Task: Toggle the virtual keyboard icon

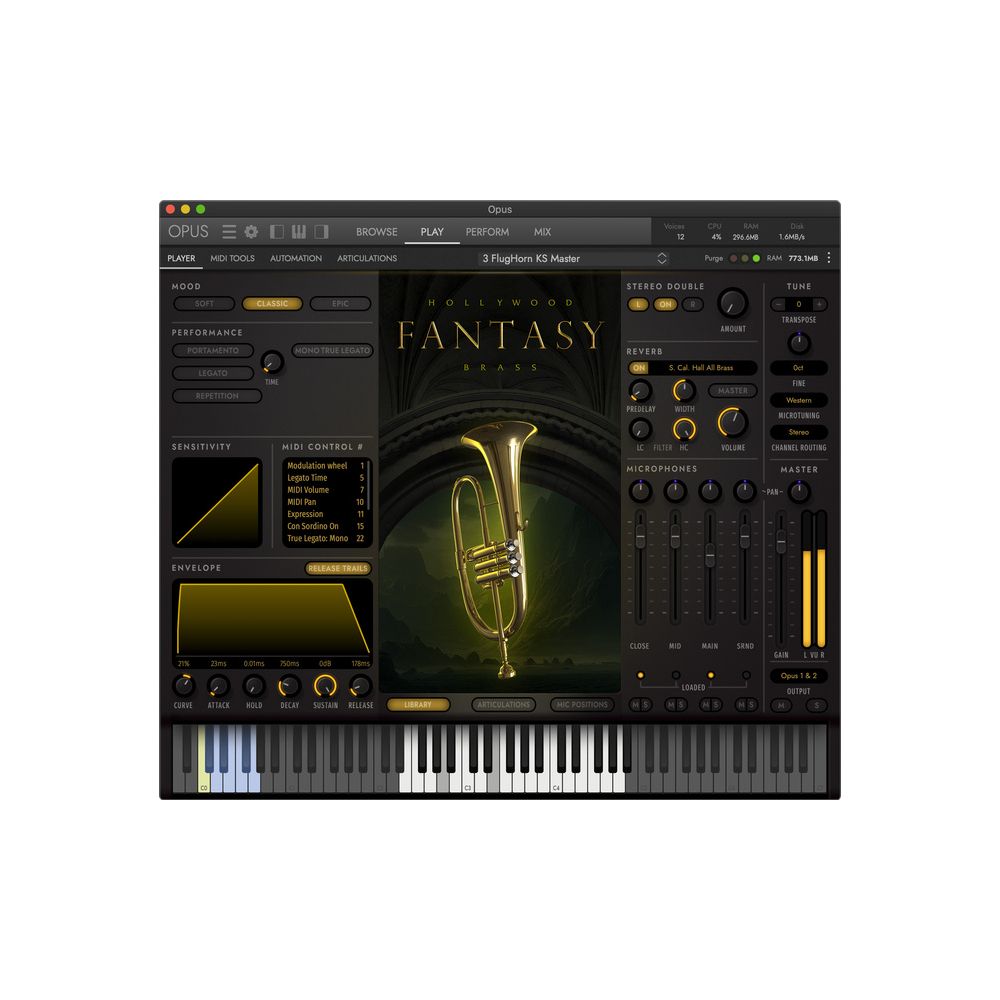Action: point(298,232)
